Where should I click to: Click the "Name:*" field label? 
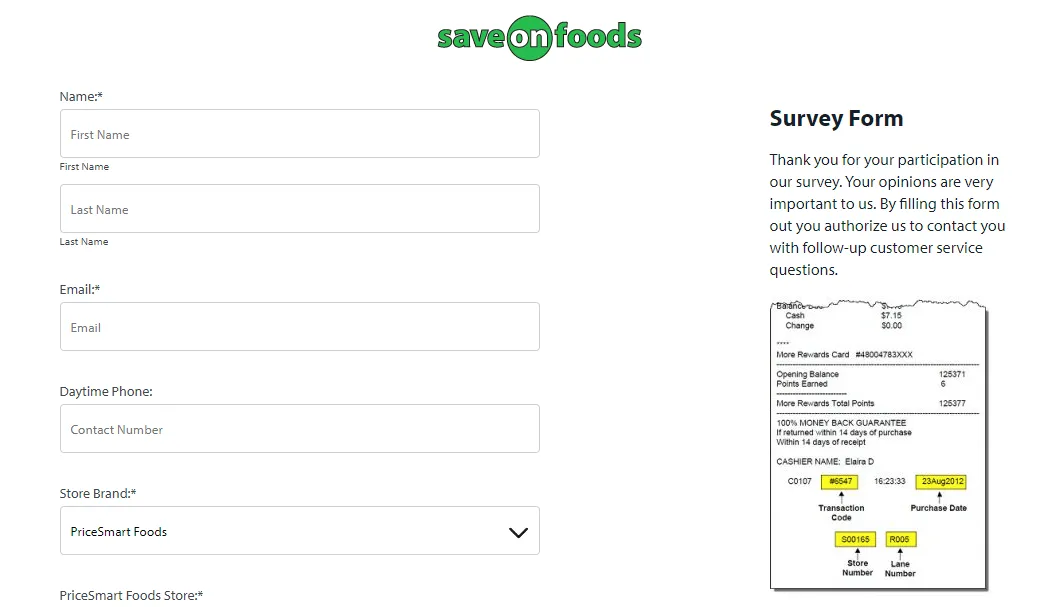pos(81,96)
